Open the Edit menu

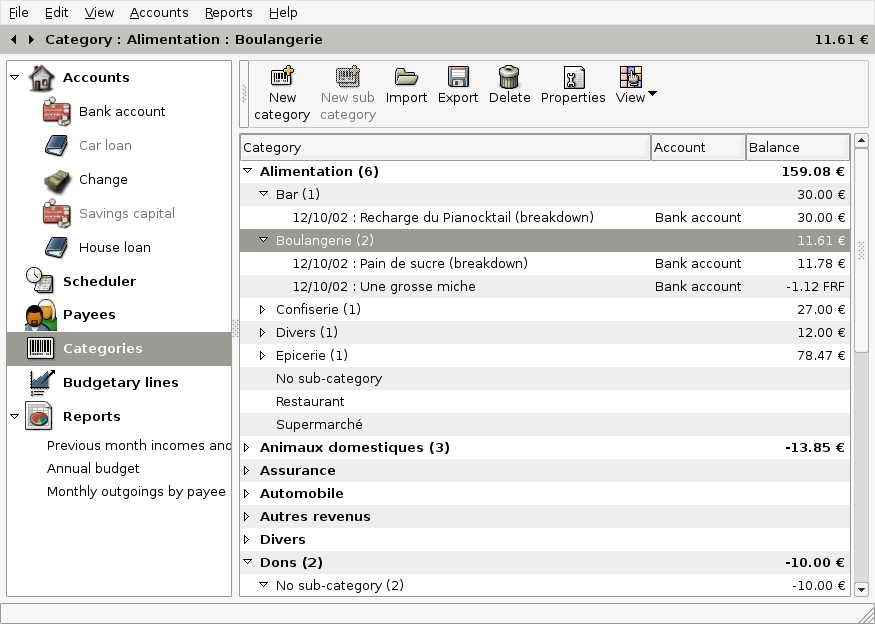[x=56, y=12]
